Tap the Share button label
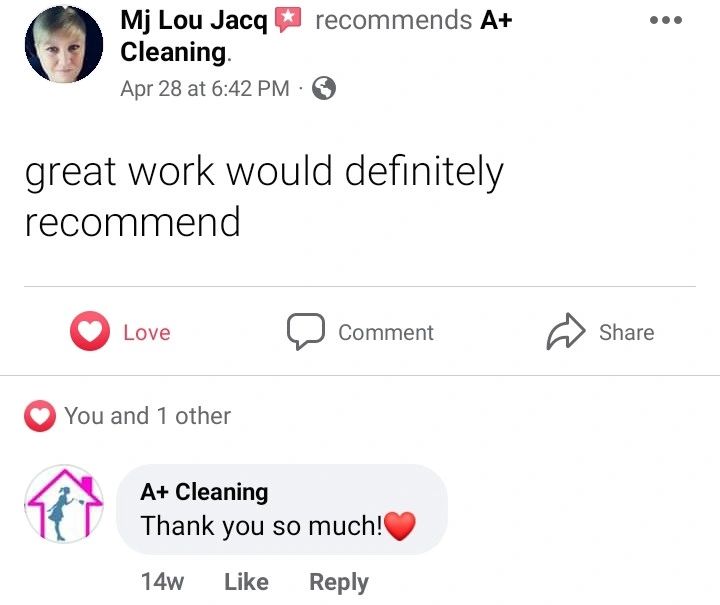 click(x=626, y=332)
